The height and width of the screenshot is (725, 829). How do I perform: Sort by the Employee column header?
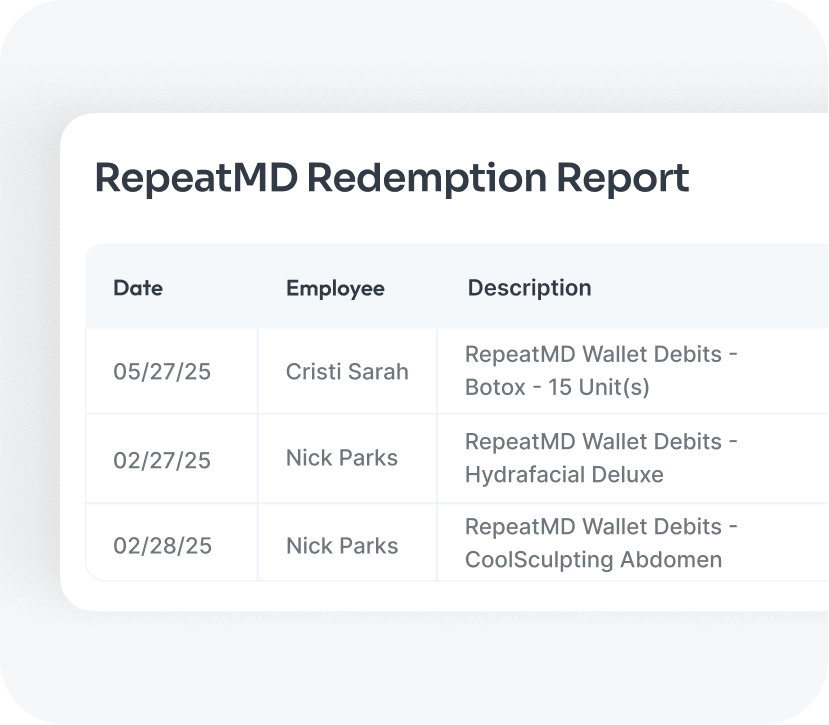pyautogui.click(x=335, y=288)
